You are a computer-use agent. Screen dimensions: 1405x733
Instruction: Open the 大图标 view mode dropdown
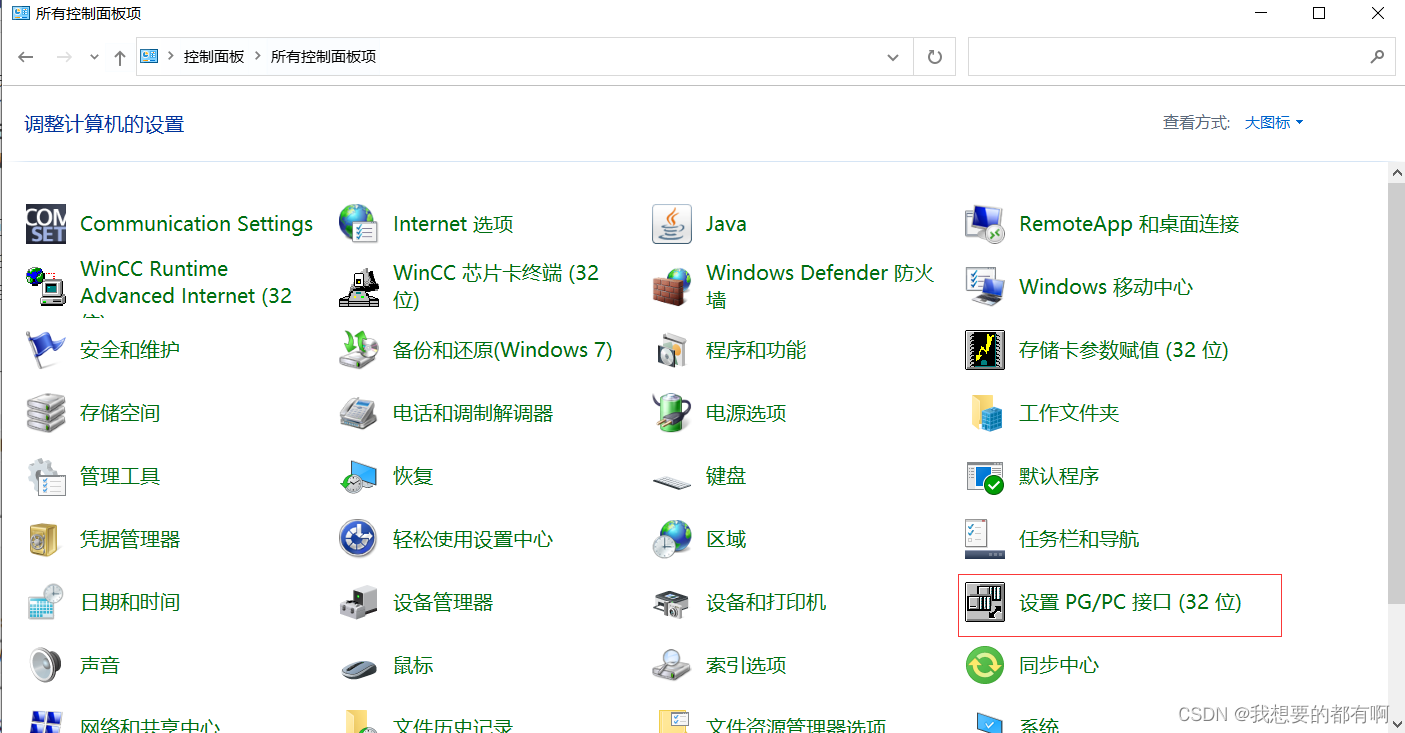[x=1274, y=123]
